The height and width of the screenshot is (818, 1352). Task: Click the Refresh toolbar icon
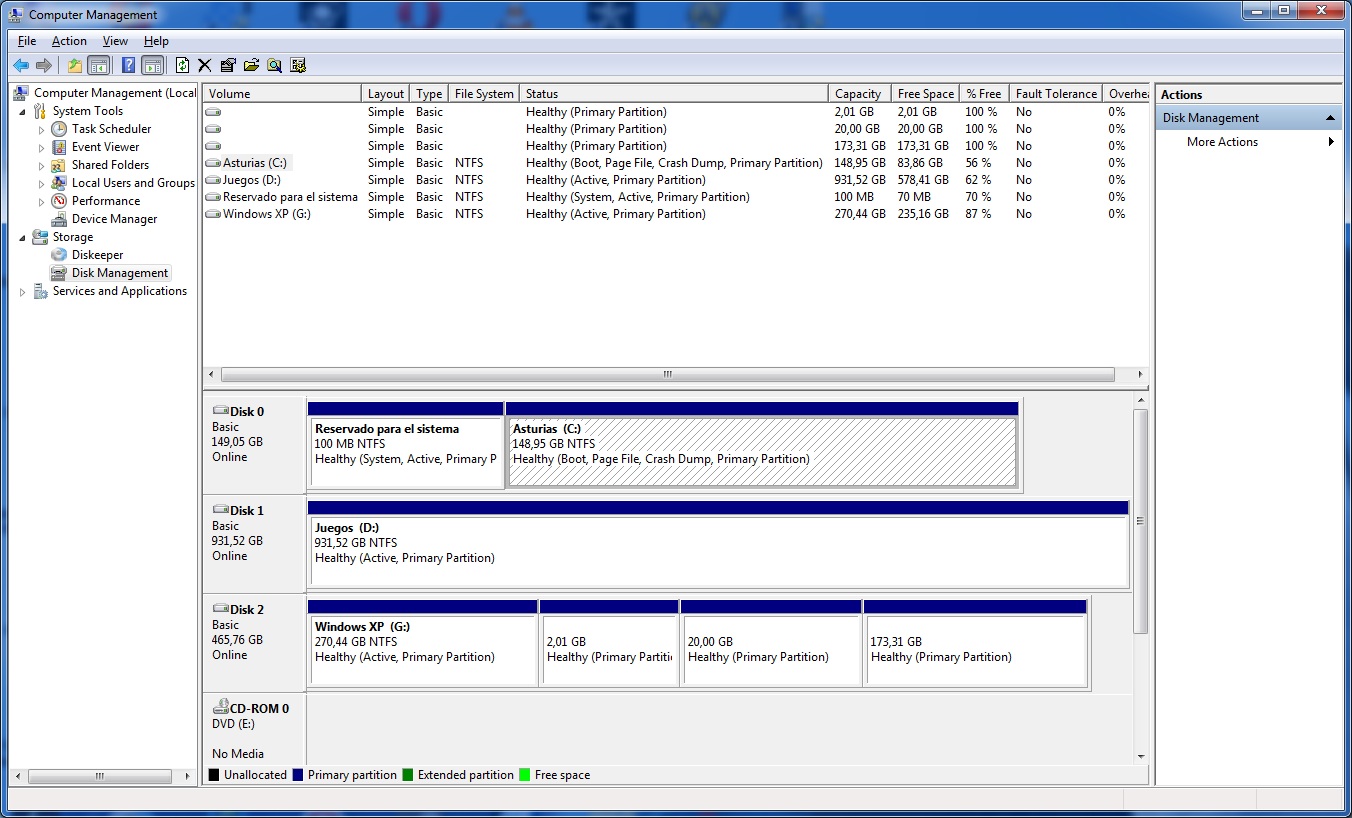pos(182,65)
